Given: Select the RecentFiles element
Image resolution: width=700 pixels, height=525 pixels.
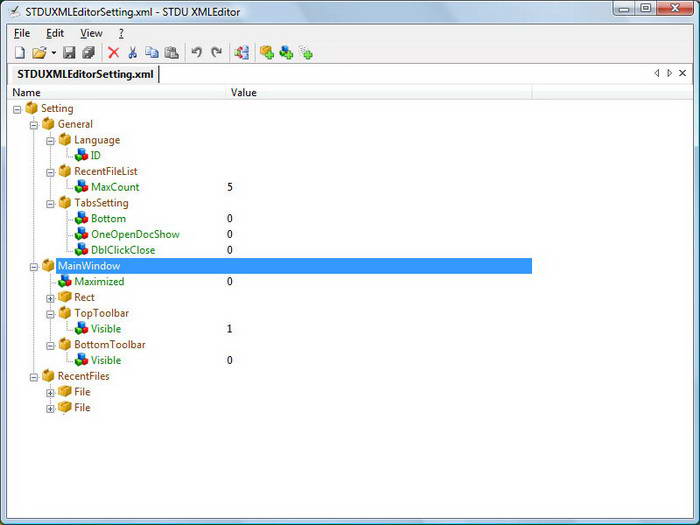Looking at the screenshot, I should coord(83,376).
